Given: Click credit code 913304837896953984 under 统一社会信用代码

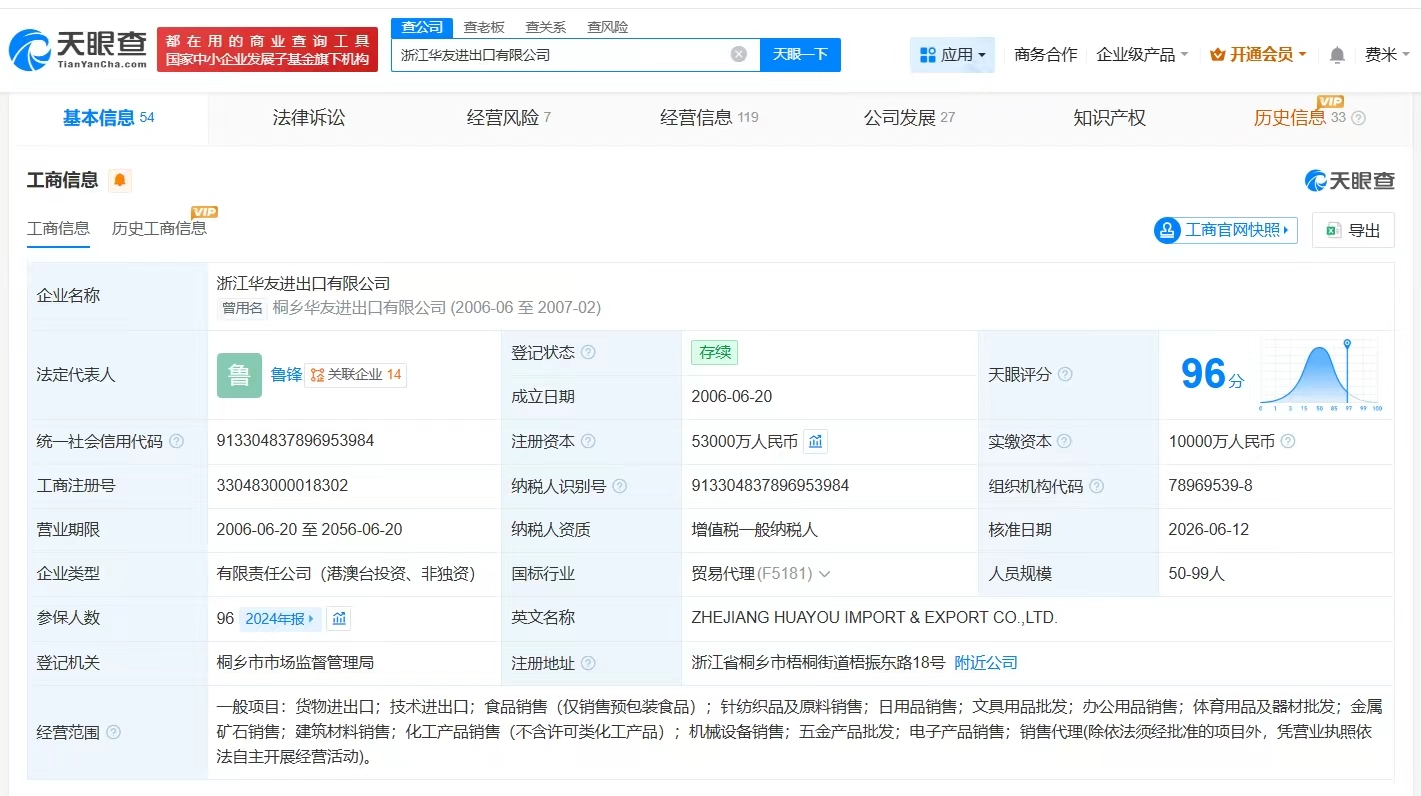Looking at the screenshot, I should point(295,441).
